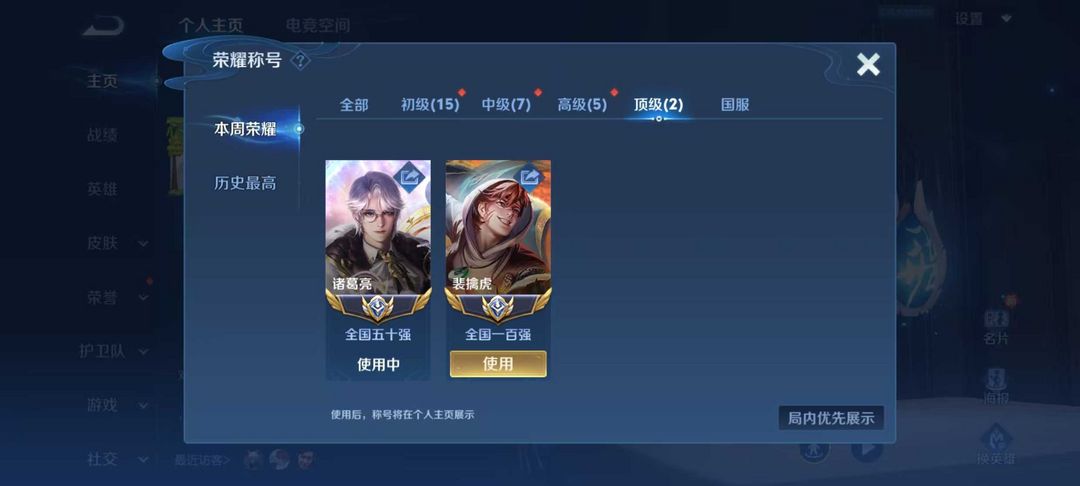Click the share icon on 诸葛亮 card
The height and width of the screenshot is (486, 1080).
coord(410,178)
